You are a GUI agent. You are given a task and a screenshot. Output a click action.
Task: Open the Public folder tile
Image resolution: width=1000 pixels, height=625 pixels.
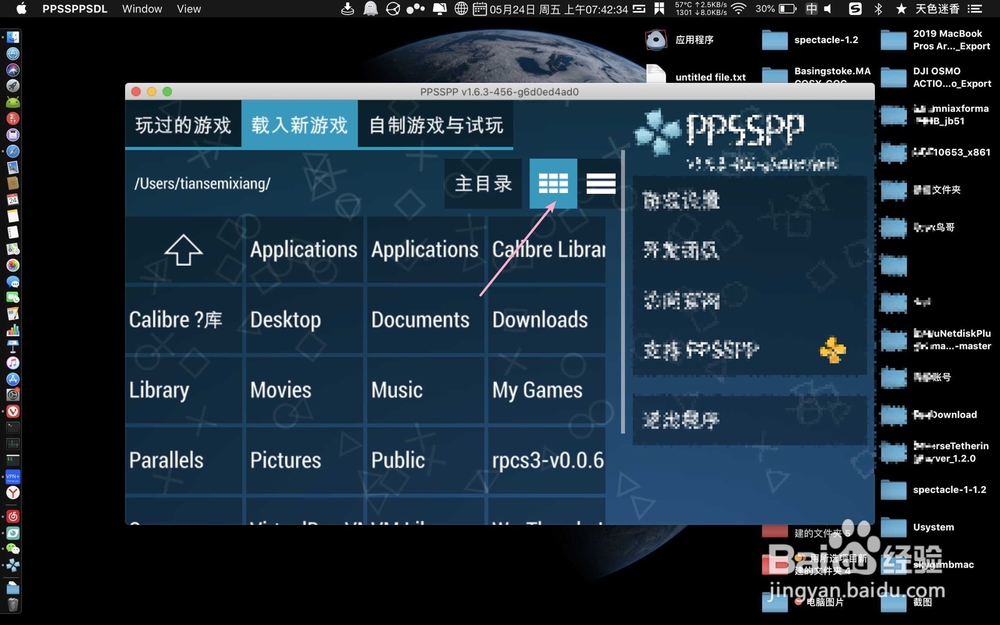click(x=424, y=460)
